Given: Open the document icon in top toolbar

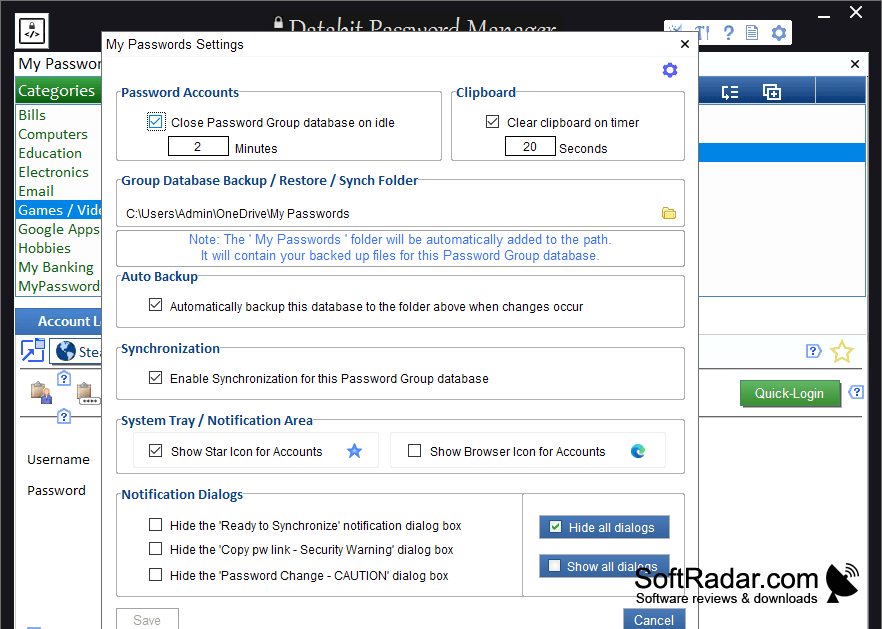Looking at the screenshot, I should click(752, 33).
